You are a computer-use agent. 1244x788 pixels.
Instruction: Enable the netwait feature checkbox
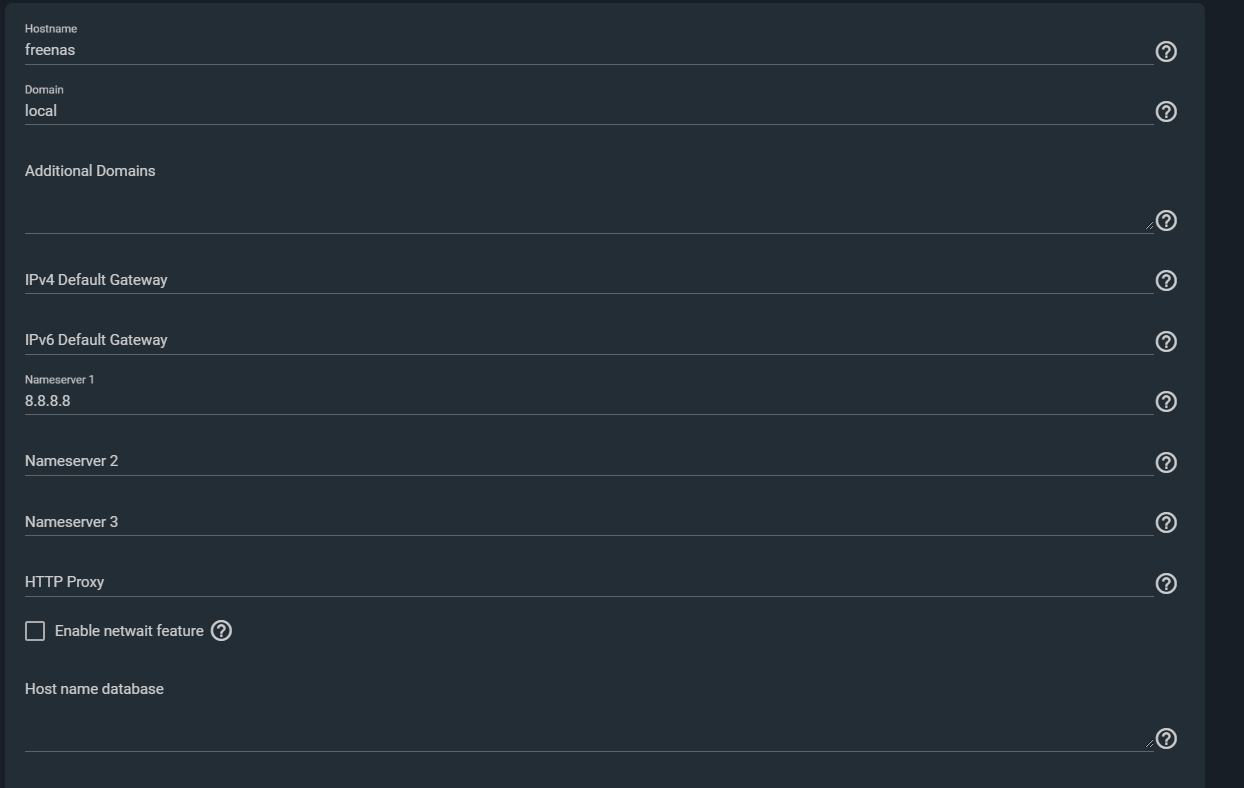35,631
